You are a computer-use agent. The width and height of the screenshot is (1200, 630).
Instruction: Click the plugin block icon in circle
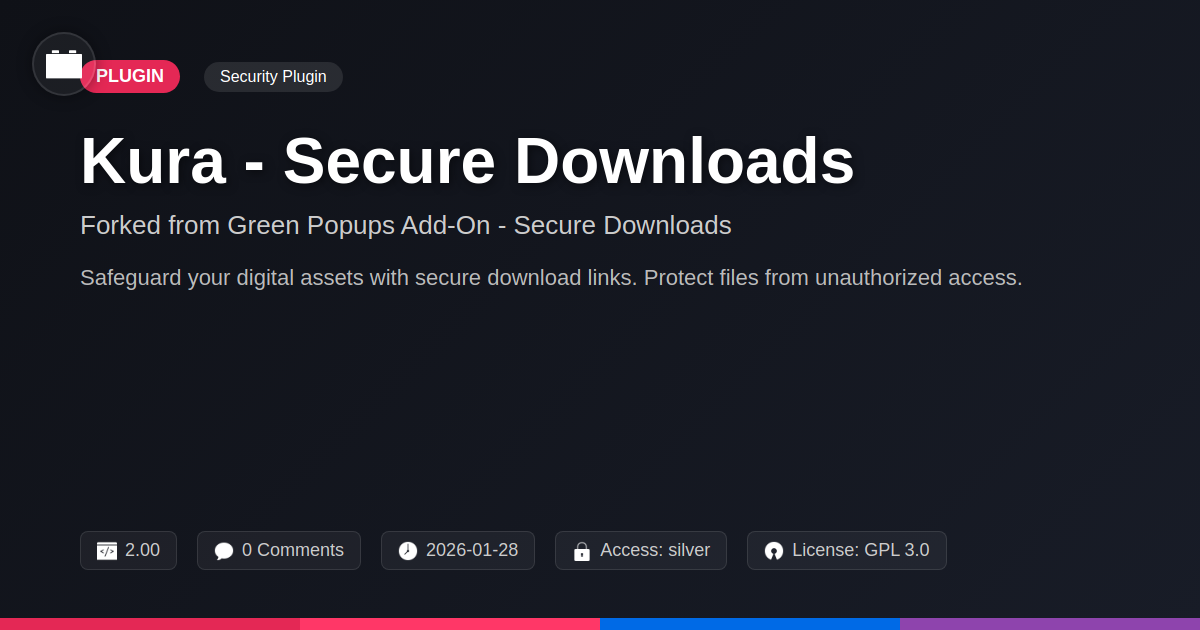pyautogui.click(x=64, y=64)
